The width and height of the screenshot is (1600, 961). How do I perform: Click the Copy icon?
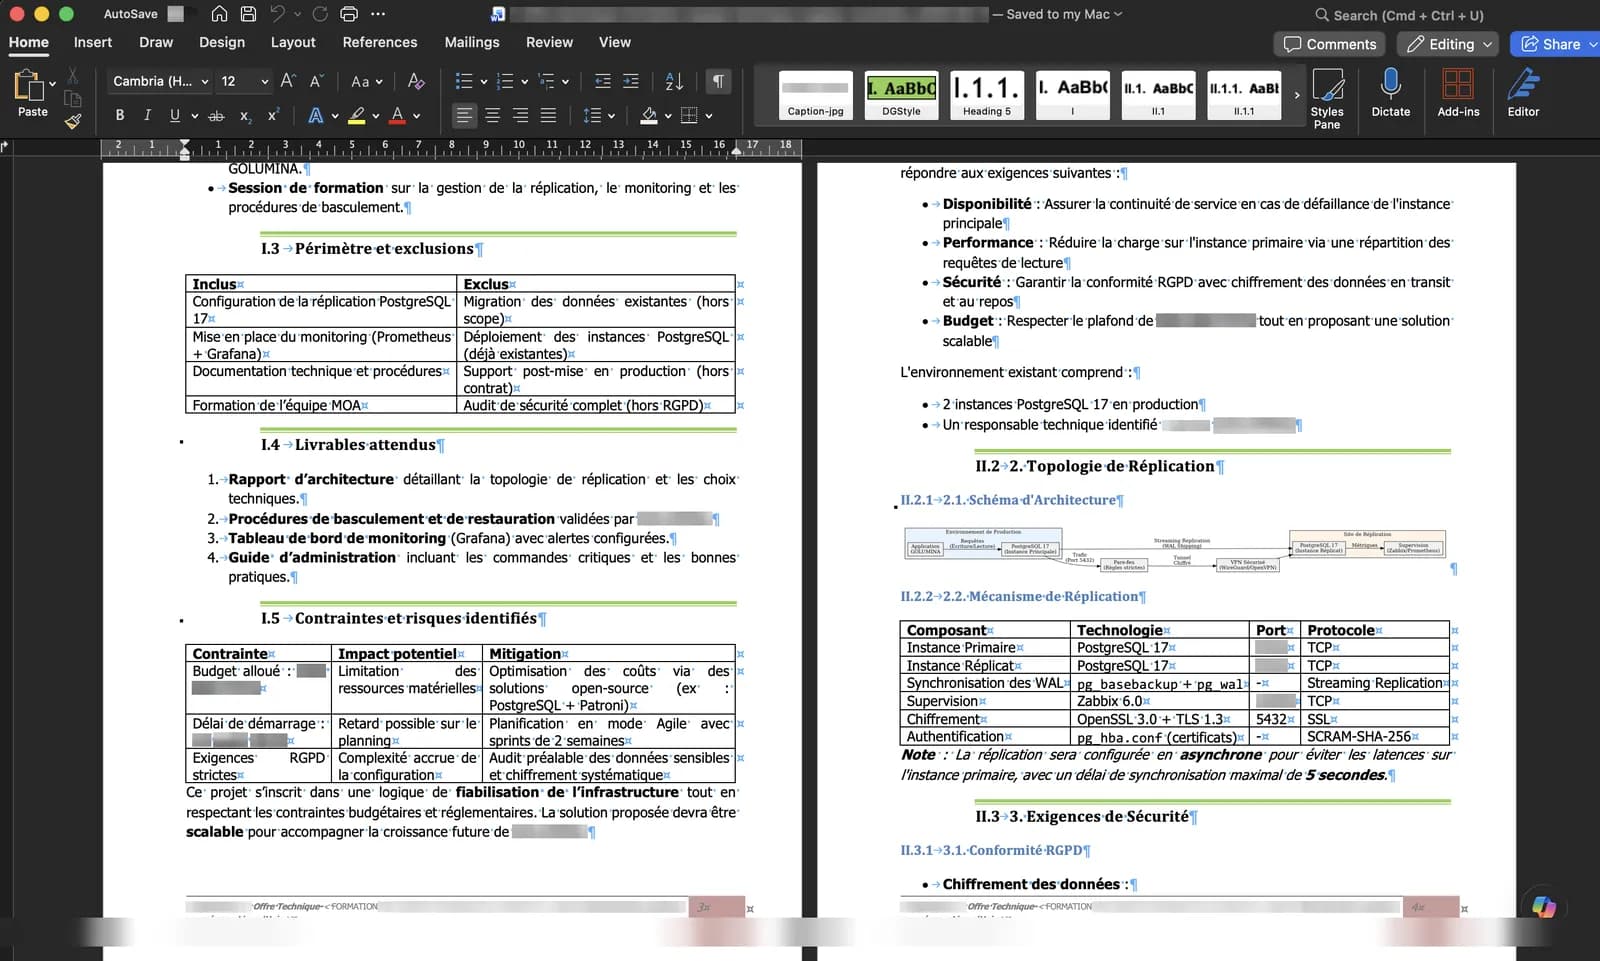click(72, 98)
